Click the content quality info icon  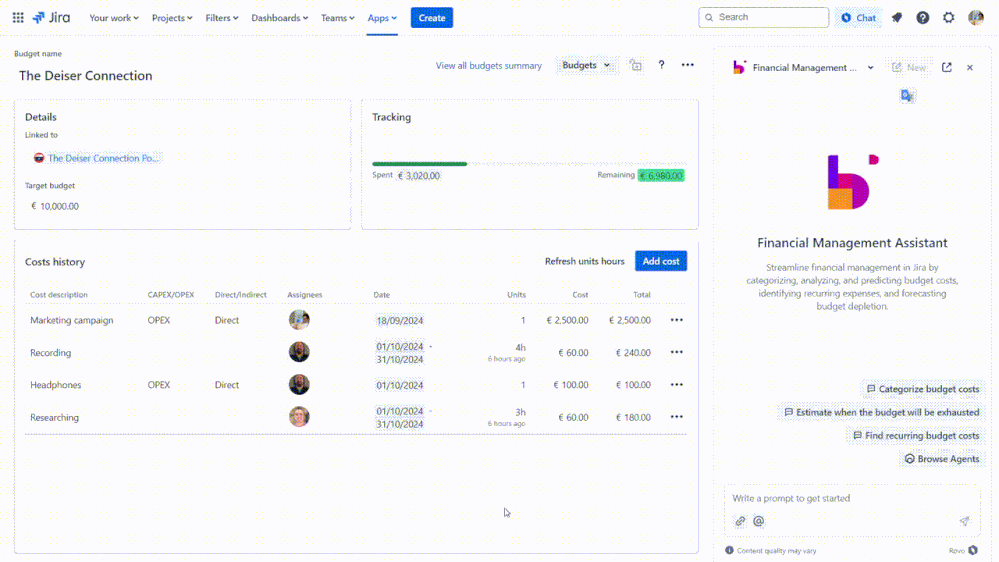[x=729, y=551]
